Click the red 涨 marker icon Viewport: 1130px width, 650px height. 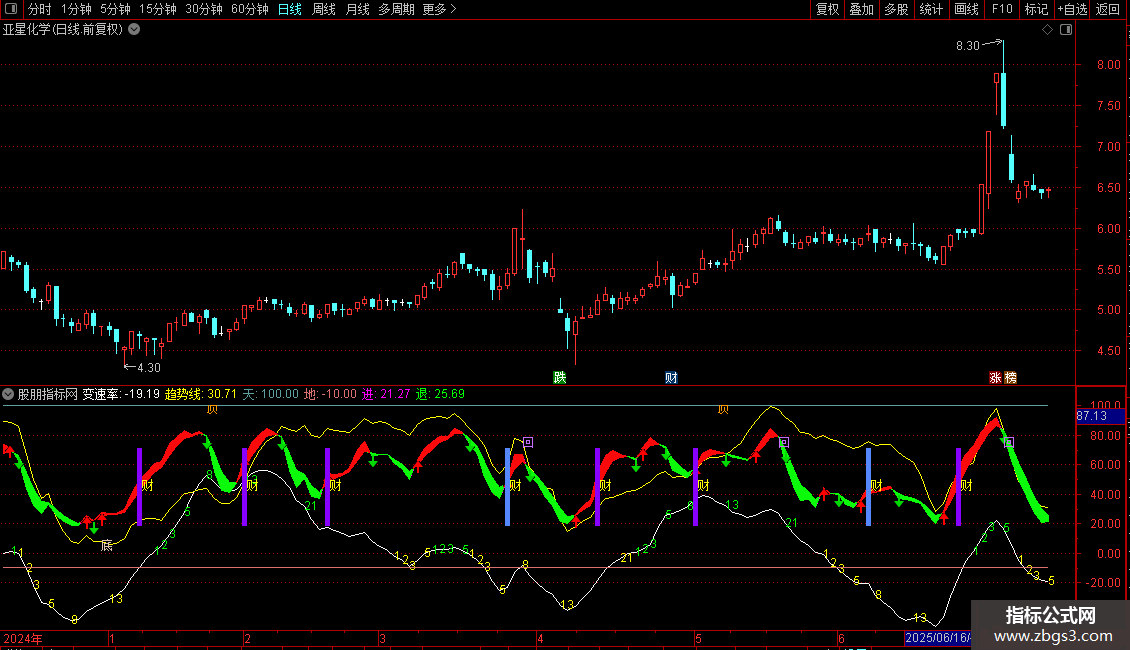click(x=995, y=377)
